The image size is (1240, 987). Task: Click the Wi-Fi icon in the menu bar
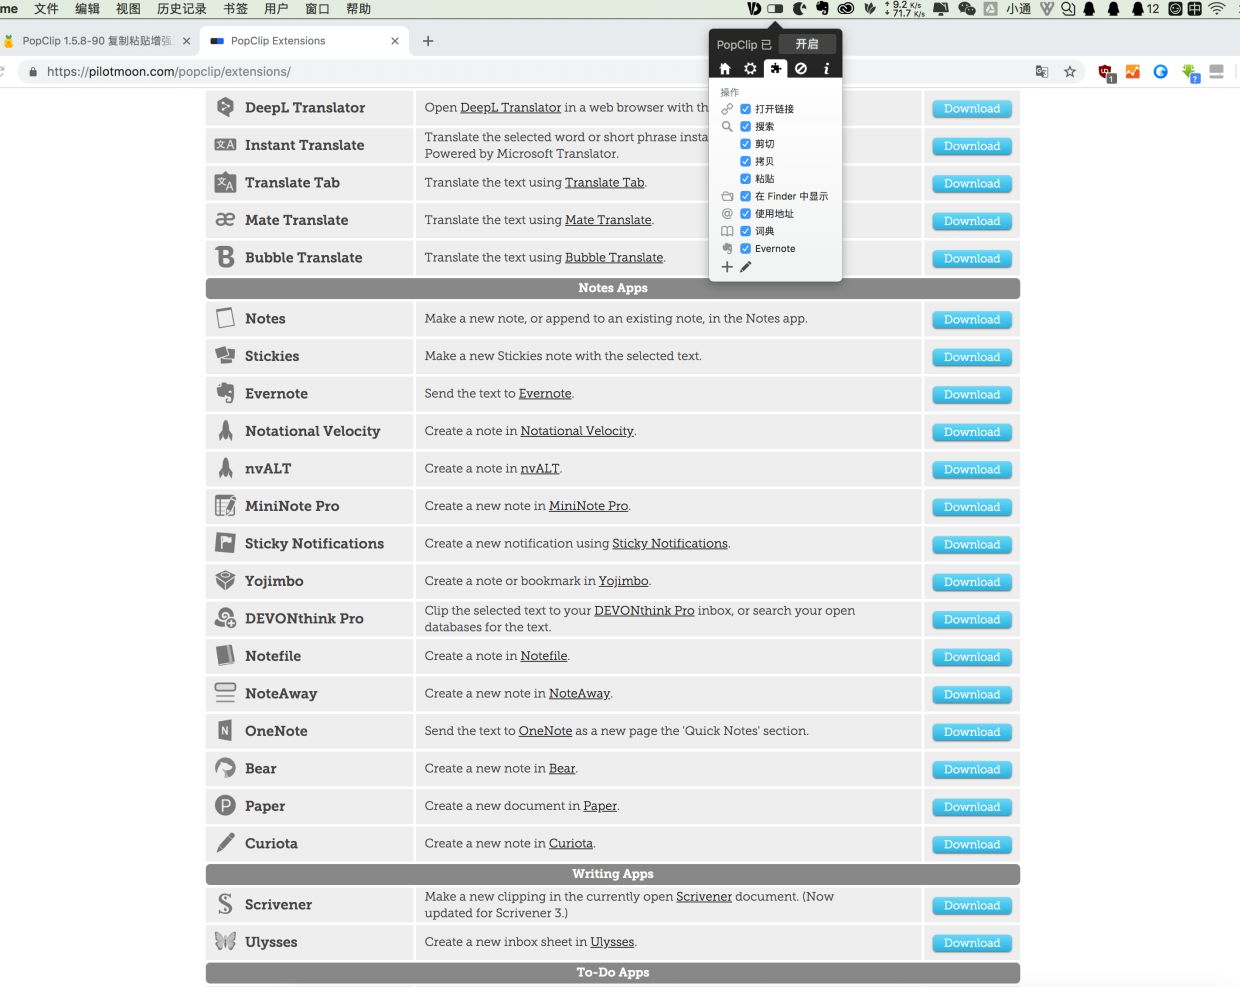[x=1217, y=9]
